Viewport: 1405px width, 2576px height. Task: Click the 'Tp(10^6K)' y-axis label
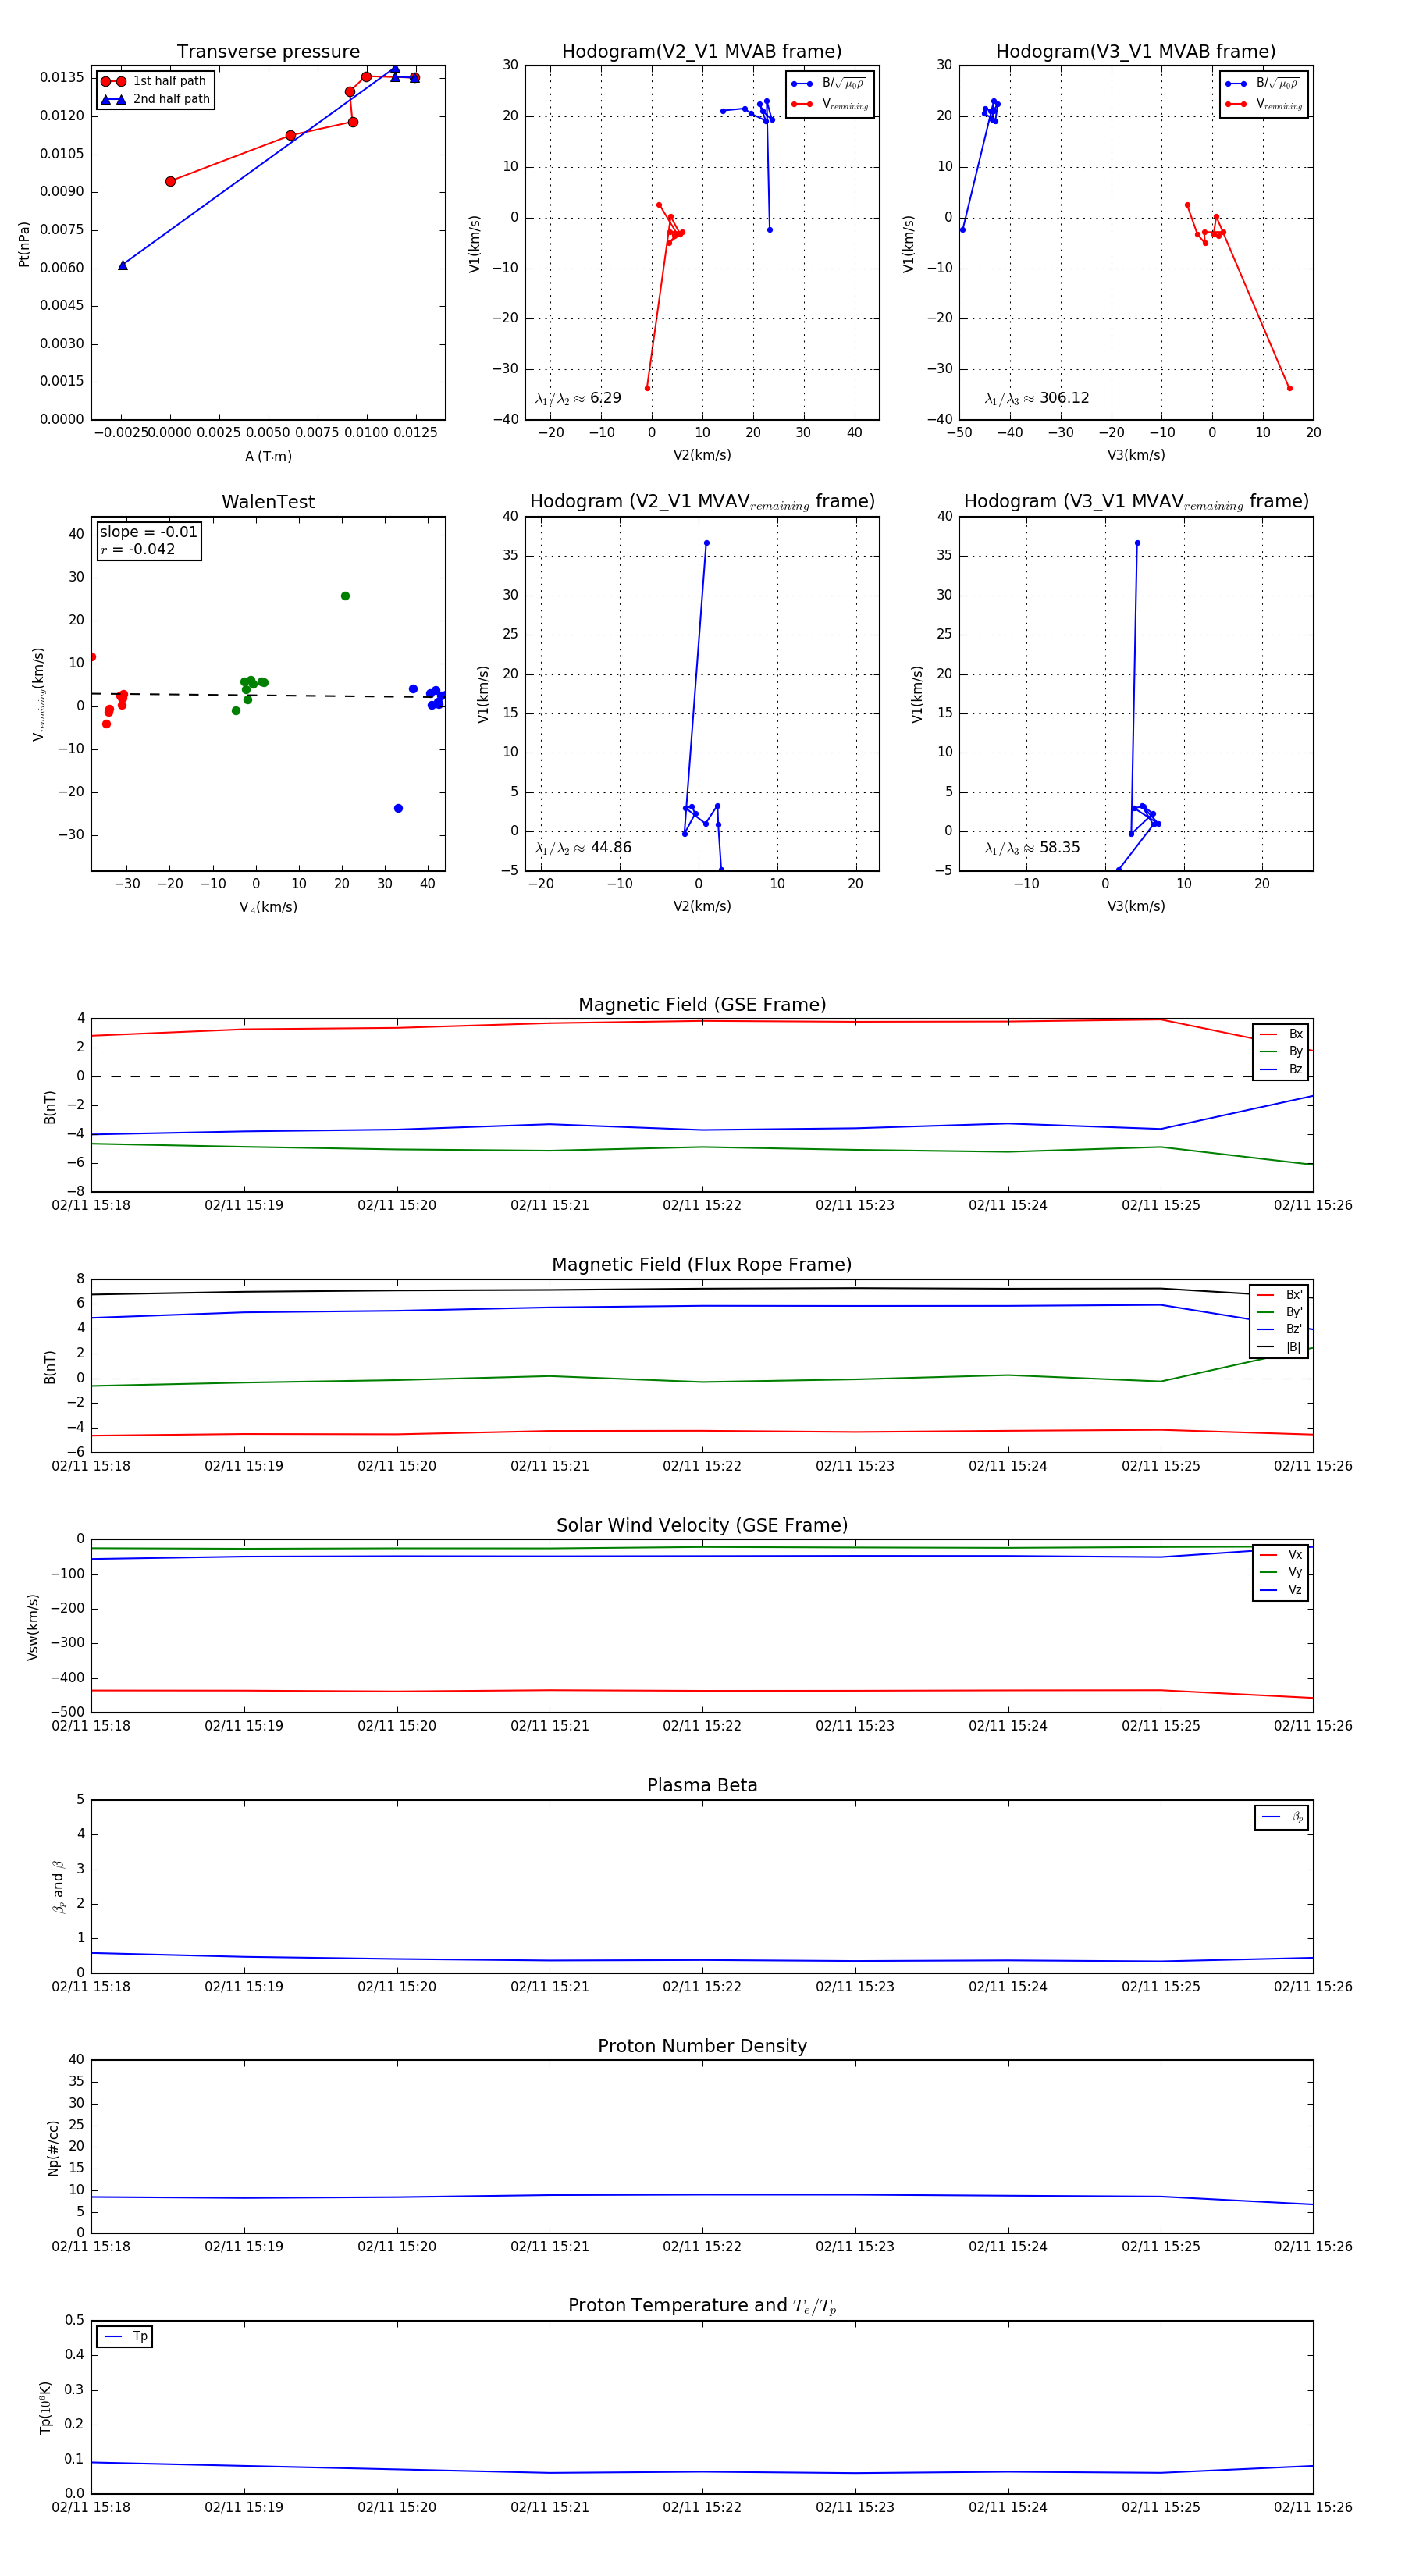pos(45,2407)
